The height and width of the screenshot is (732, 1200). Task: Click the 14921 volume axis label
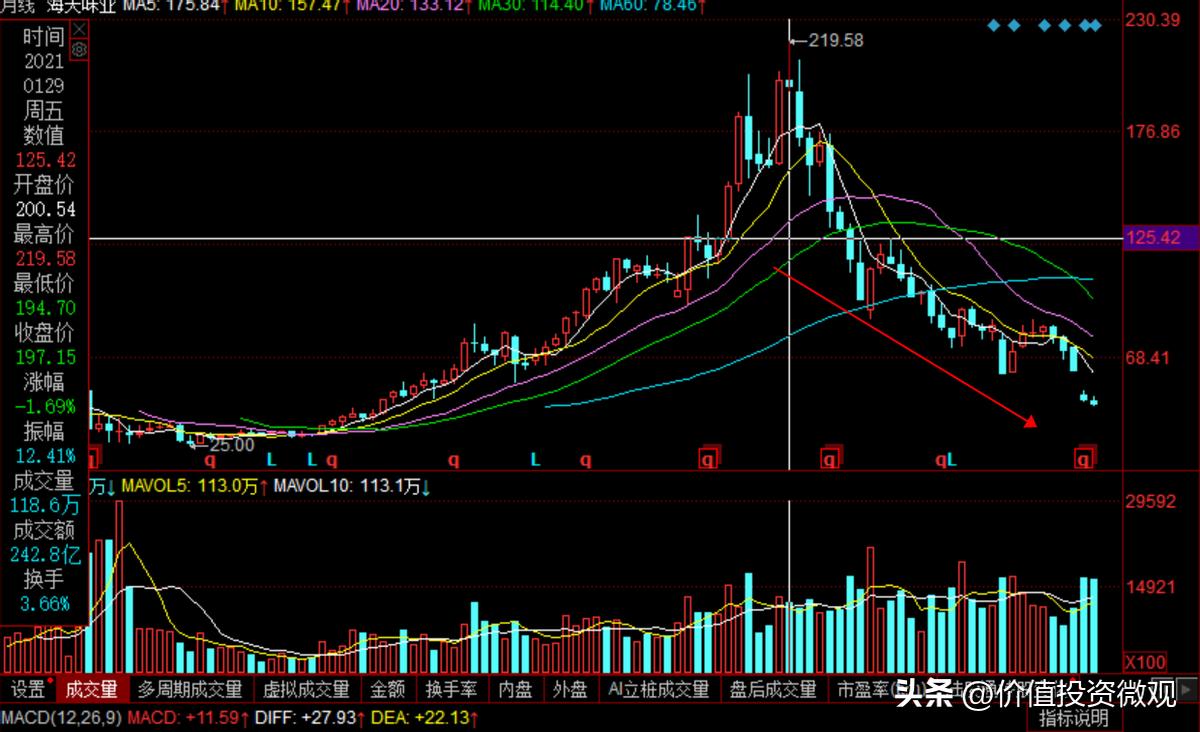[x=1150, y=587]
